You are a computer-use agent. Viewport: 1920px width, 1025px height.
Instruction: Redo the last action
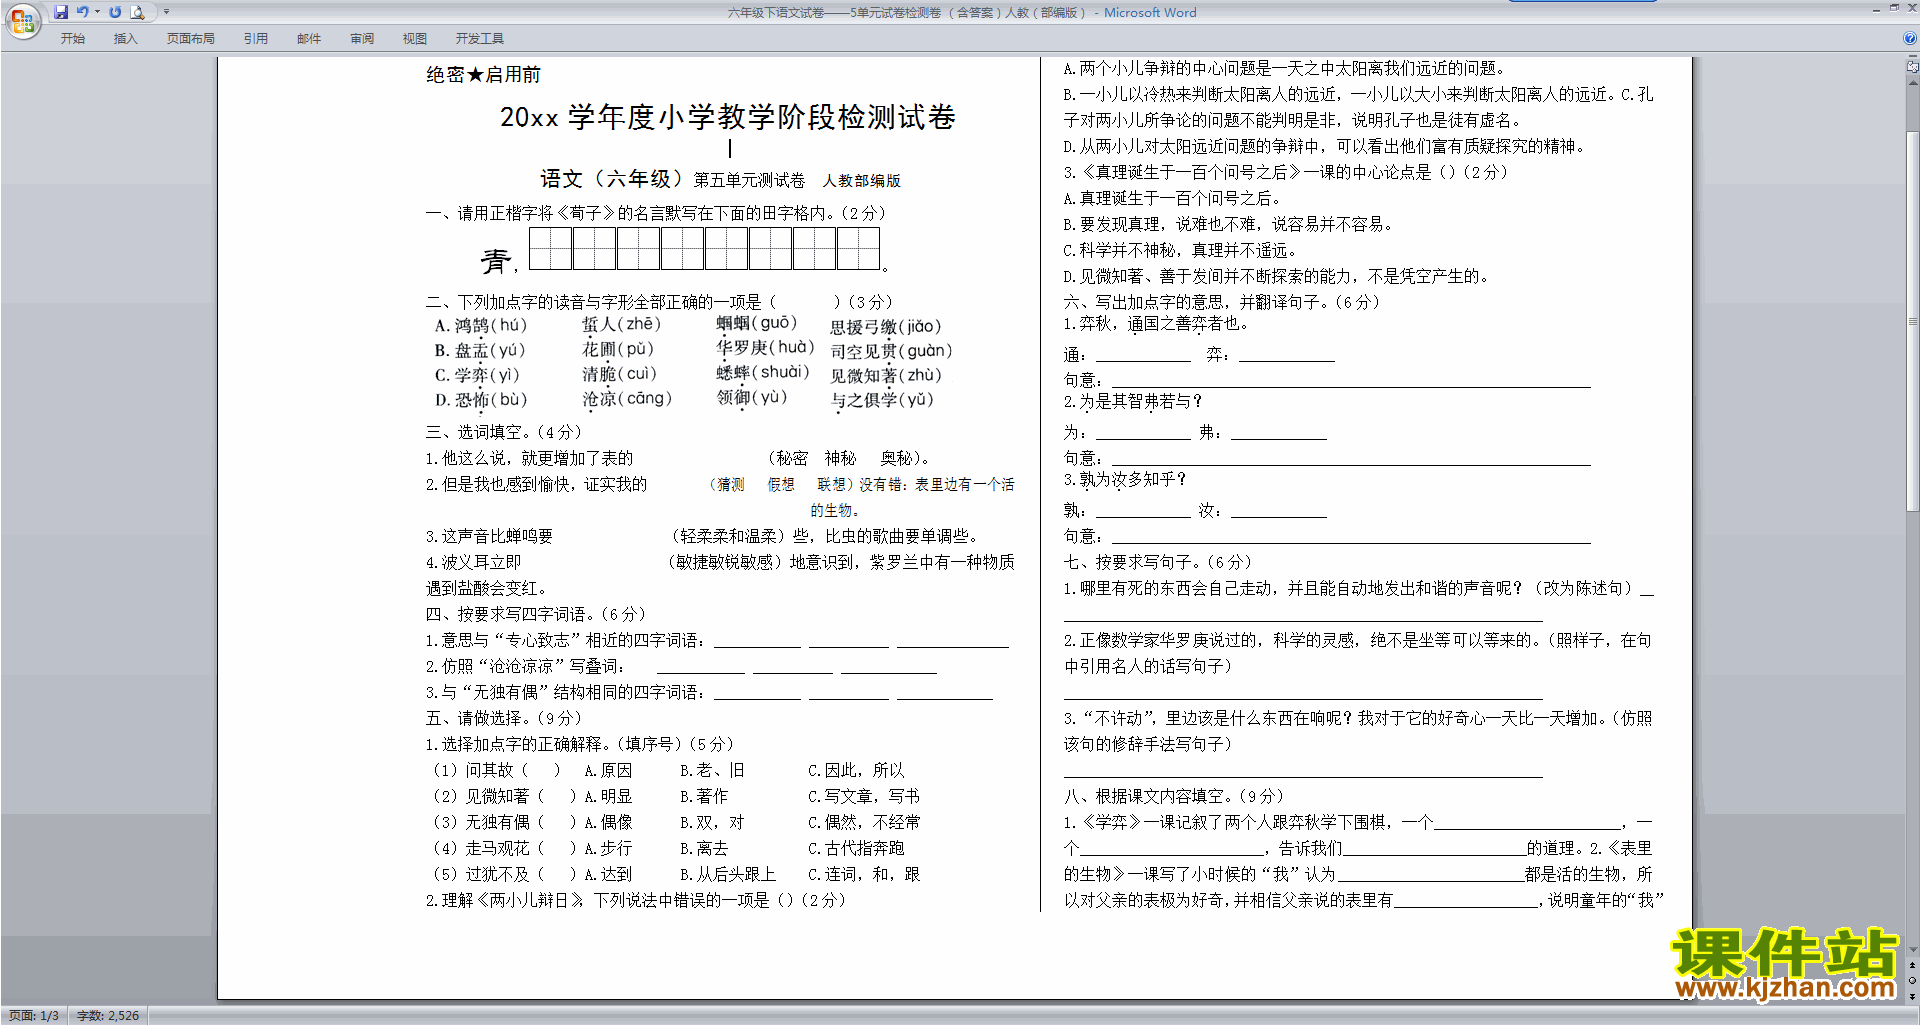click(x=115, y=12)
